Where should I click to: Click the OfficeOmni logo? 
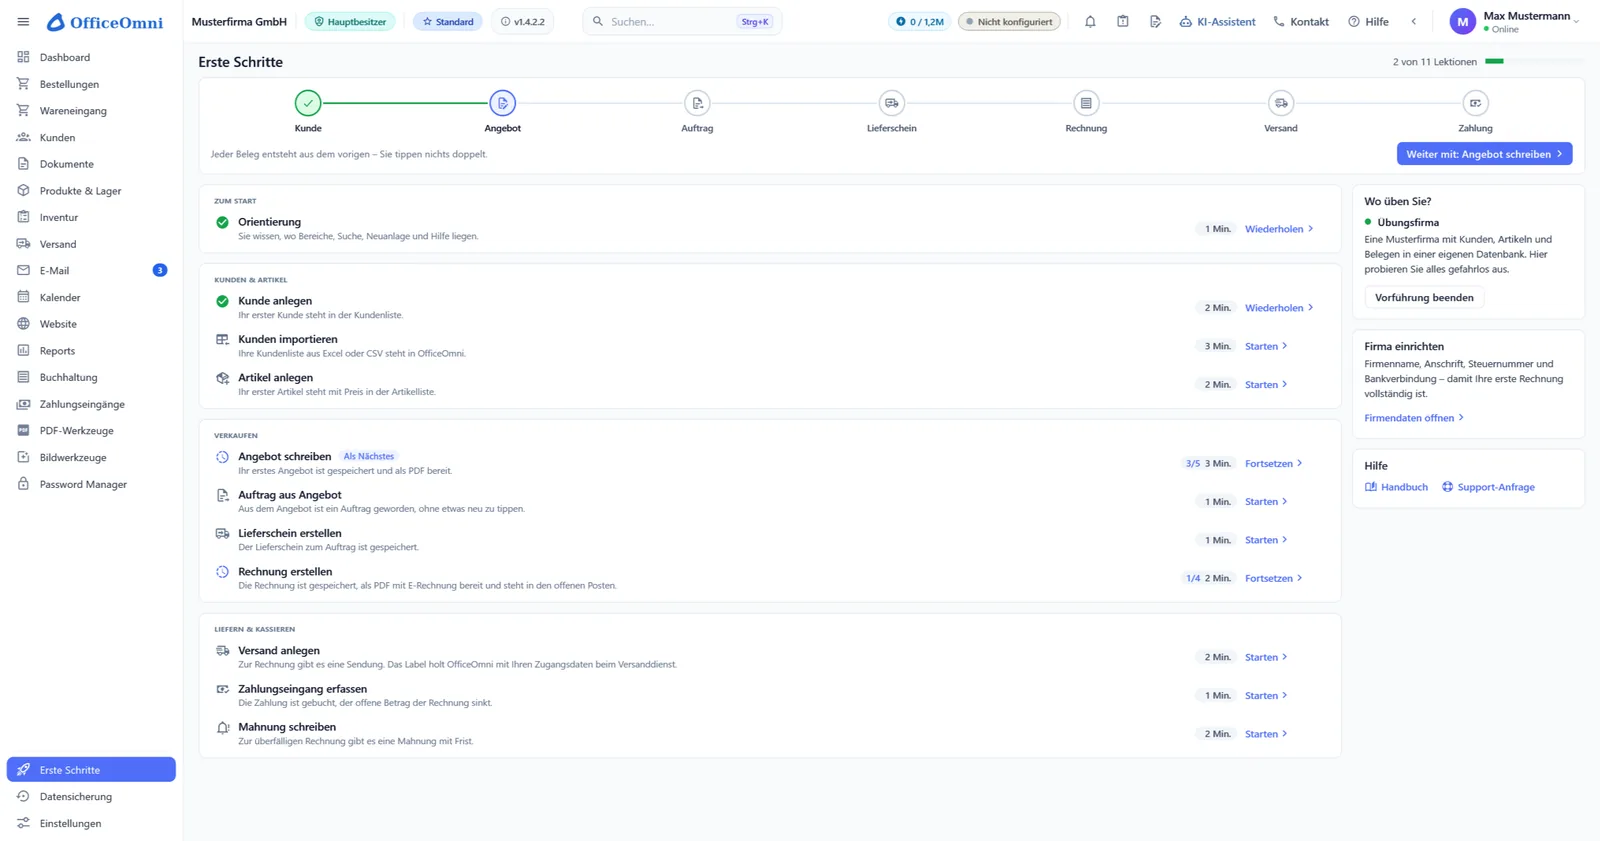[105, 22]
